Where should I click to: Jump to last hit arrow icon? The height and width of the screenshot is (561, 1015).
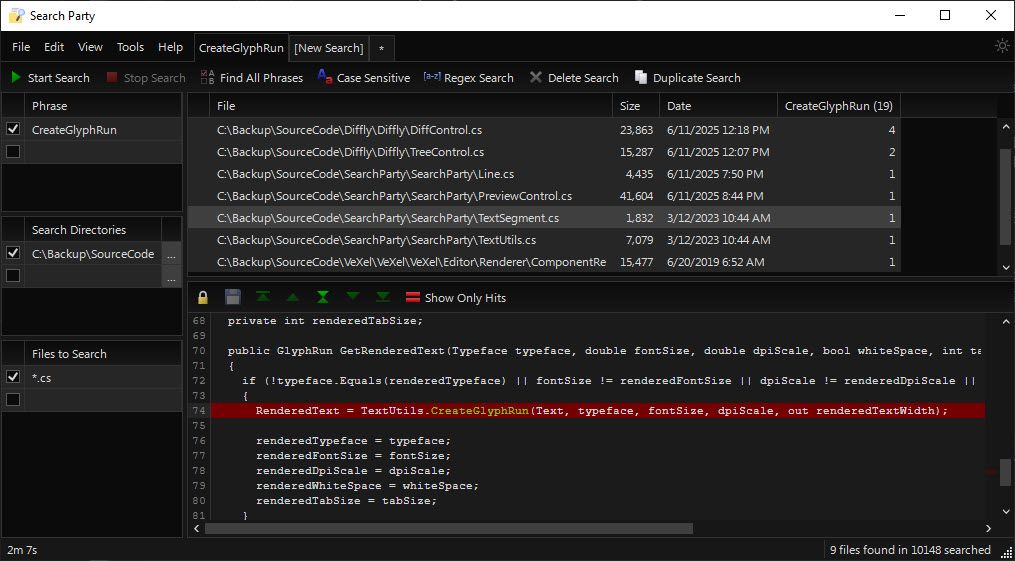click(x=383, y=297)
